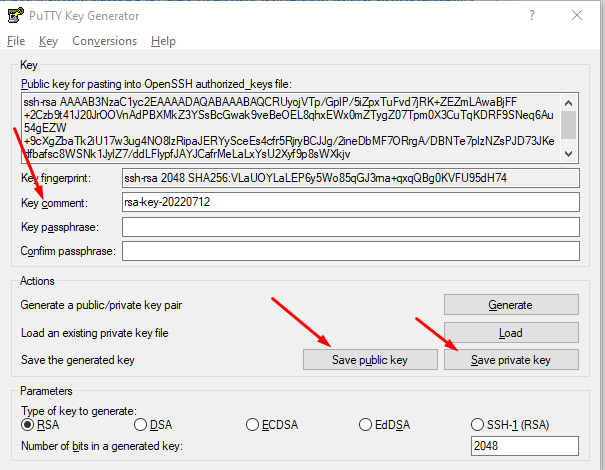The height and width of the screenshot is (470, 605).
Task: Click the number of bits field showing 2048
Action: 525,446
